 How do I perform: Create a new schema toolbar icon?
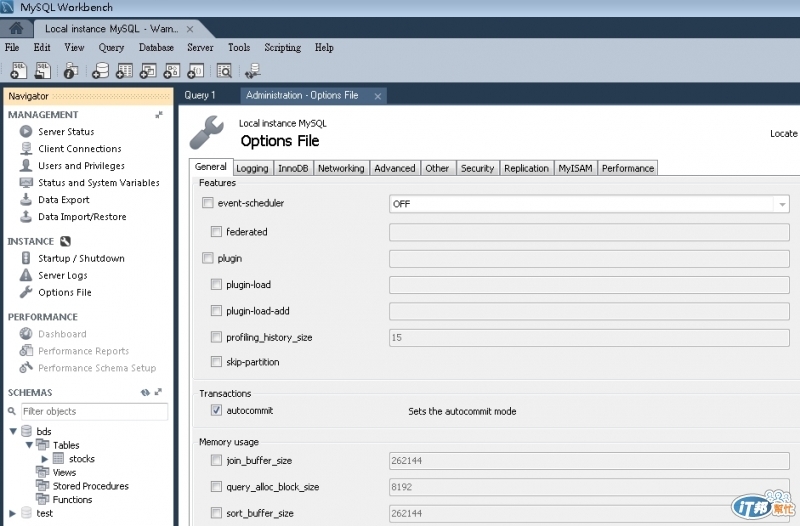click(x=100, y=70)
